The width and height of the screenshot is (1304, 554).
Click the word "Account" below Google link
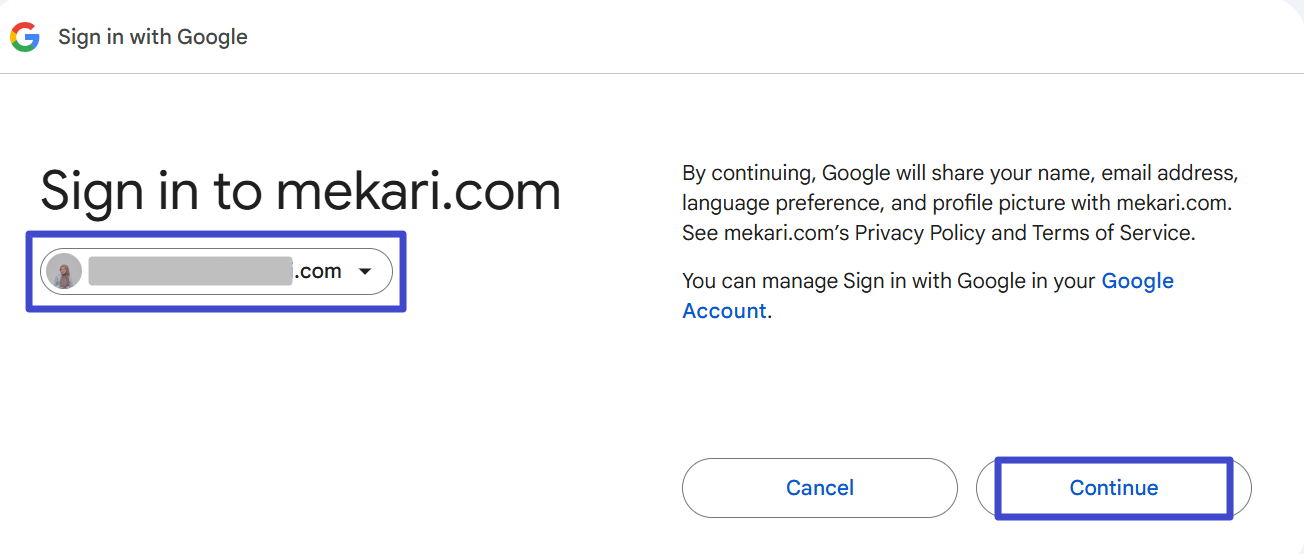724,311
